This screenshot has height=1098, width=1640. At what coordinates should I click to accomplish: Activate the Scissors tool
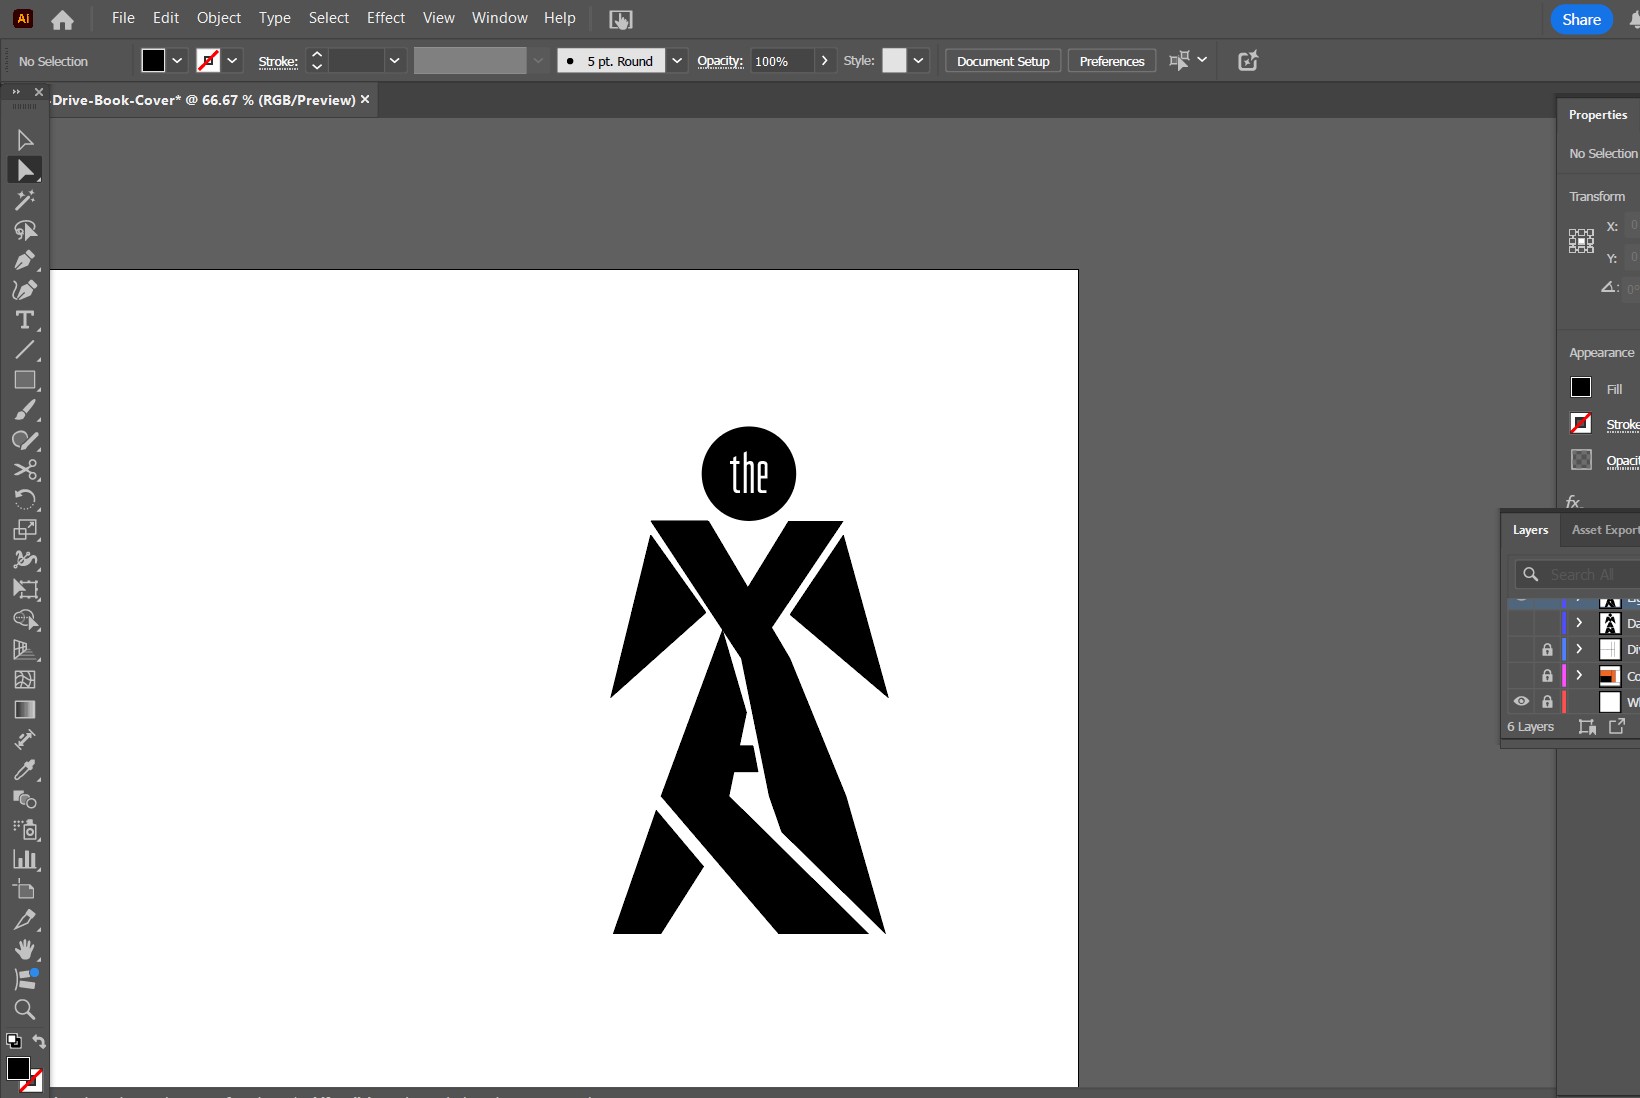coord(25,470)
